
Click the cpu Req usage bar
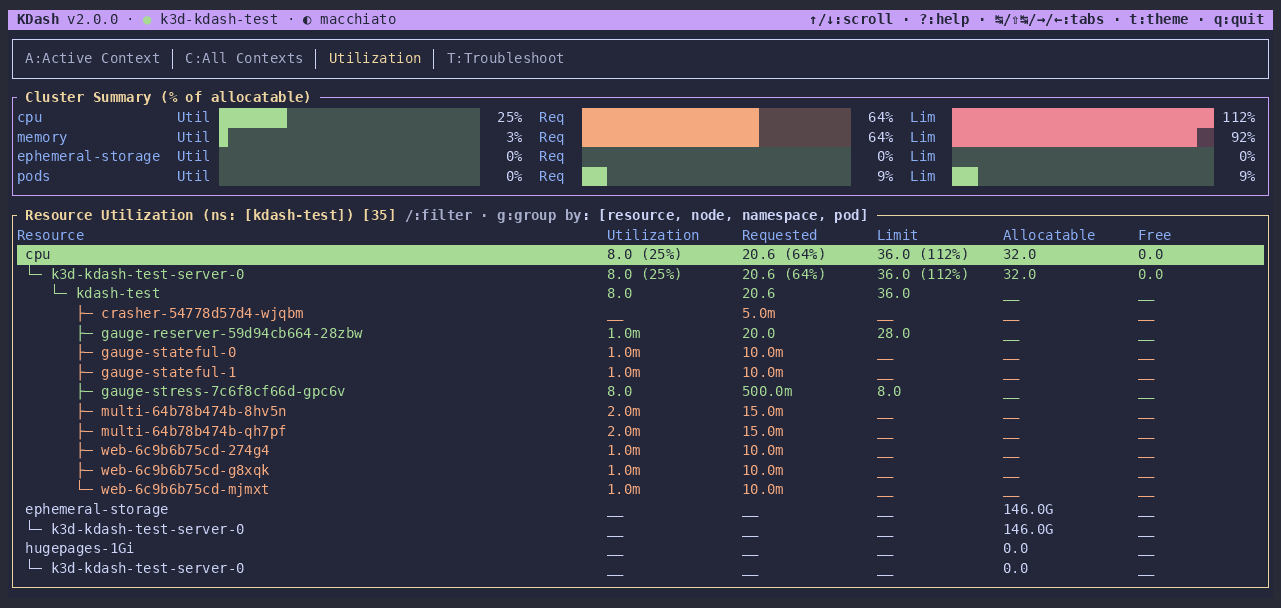coord(716,118)
